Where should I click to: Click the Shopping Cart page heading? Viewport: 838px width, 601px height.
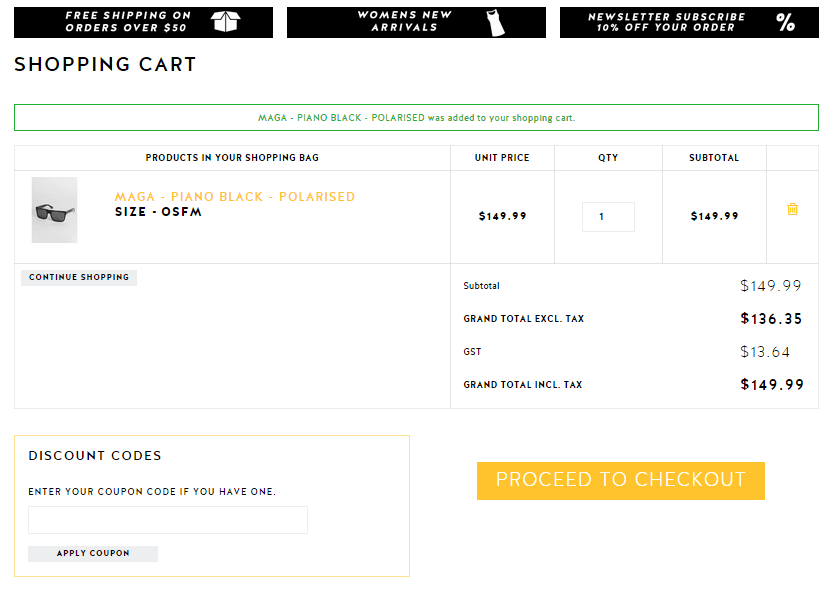[x=105, y=65]
